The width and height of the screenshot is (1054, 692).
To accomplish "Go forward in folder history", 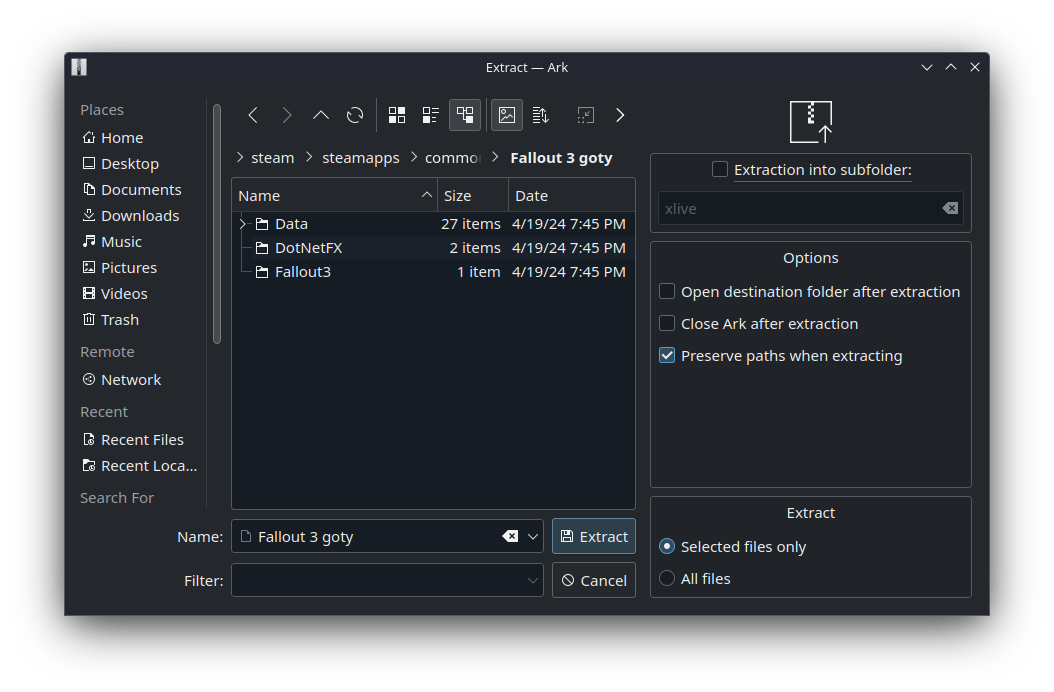I will pos(287,115).
